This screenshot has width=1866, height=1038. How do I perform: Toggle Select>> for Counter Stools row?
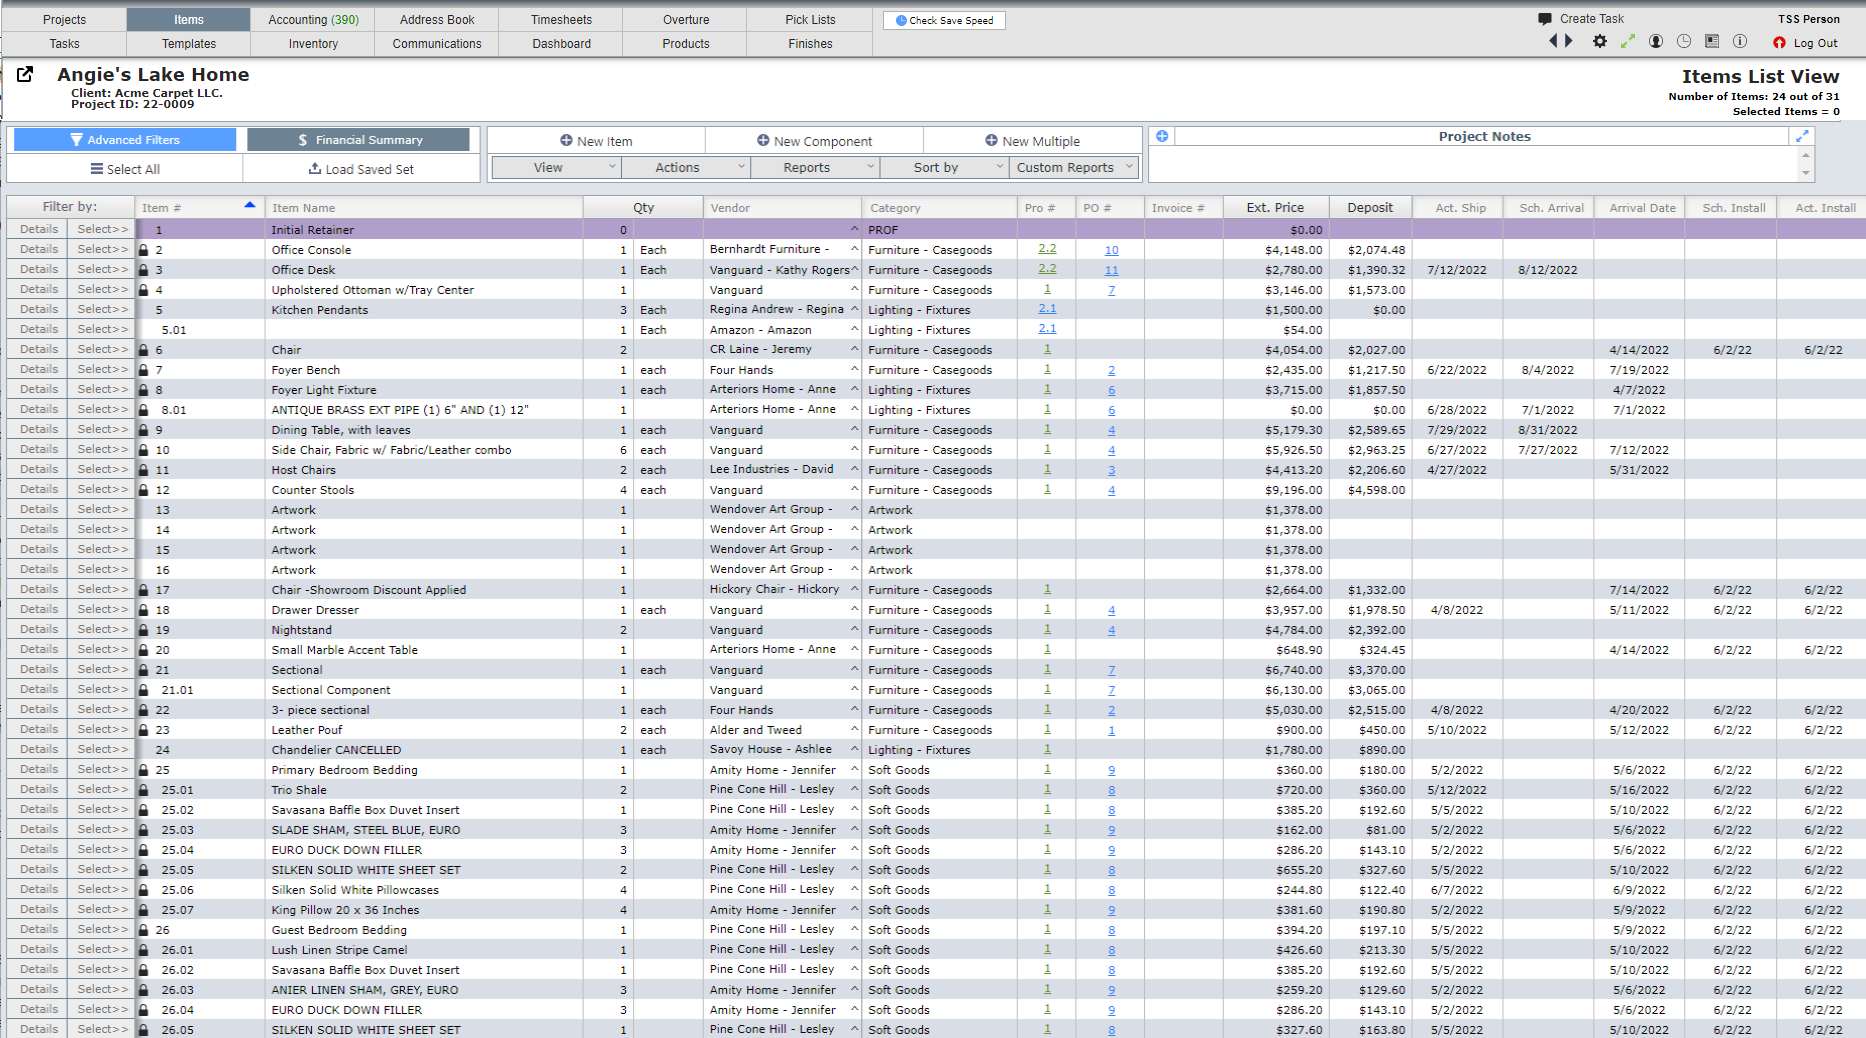click(102, 489)
